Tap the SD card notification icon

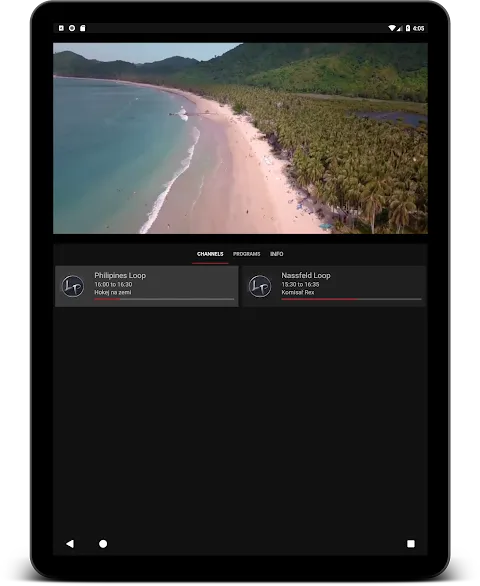(x=83, y=28)
